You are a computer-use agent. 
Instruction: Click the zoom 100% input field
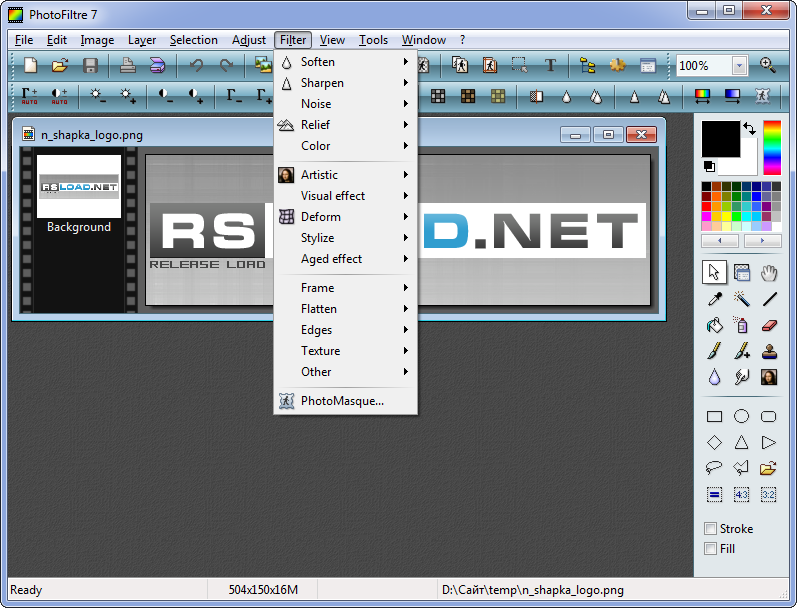(704, 66)
